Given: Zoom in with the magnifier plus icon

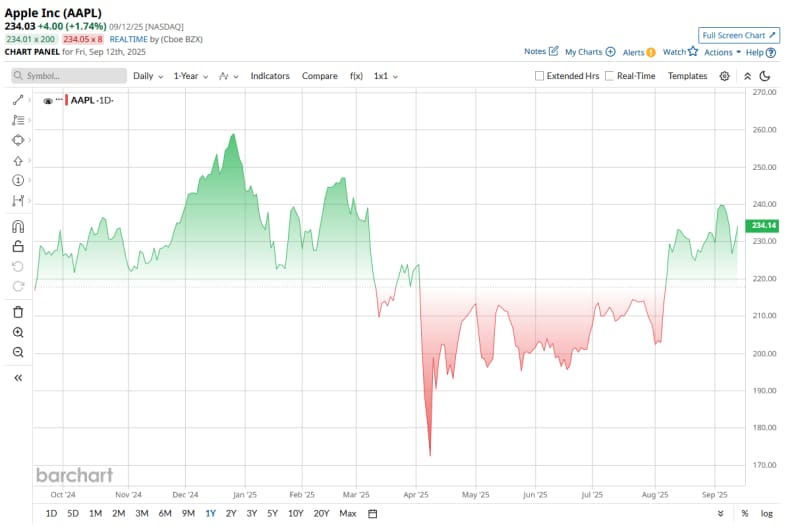Looking at the screenshot, I should 18,332.
